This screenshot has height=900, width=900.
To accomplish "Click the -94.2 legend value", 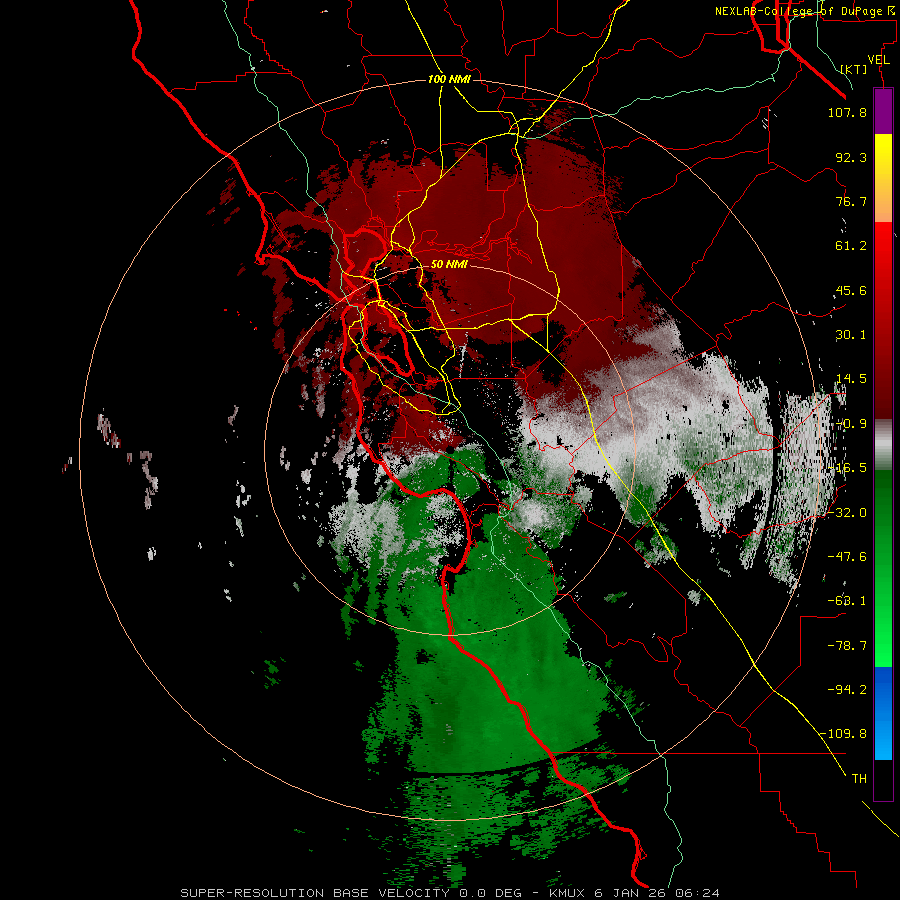I will click(x=847, y=689).
